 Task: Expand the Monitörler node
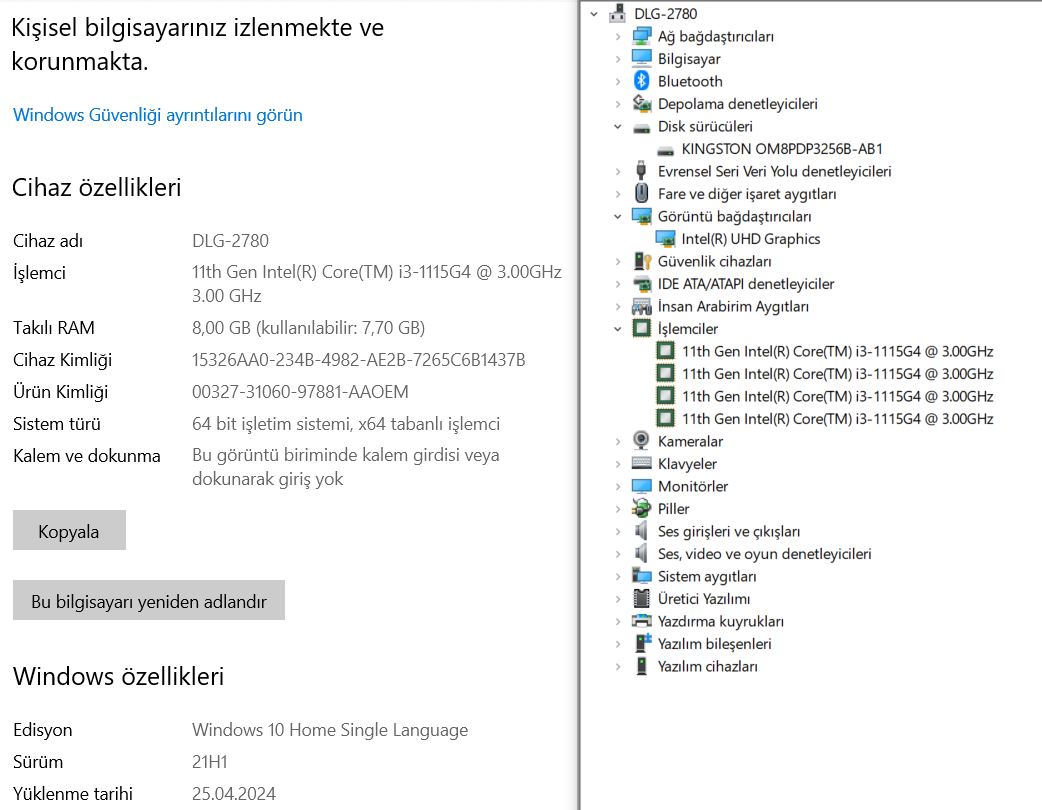tap(617, 486)
